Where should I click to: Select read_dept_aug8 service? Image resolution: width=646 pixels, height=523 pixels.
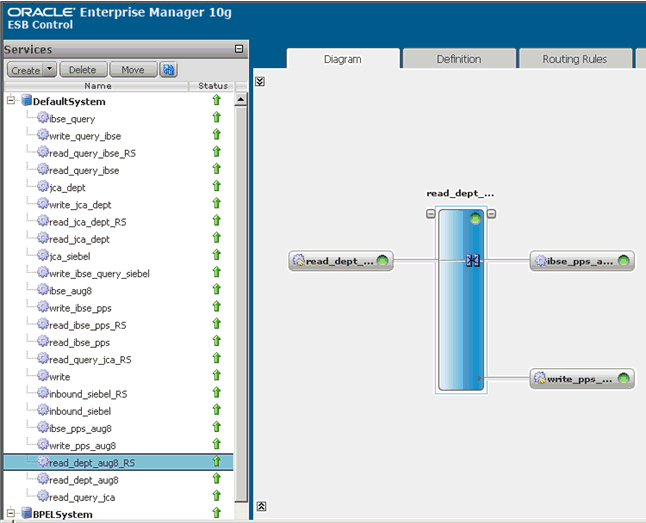[84, 481]
